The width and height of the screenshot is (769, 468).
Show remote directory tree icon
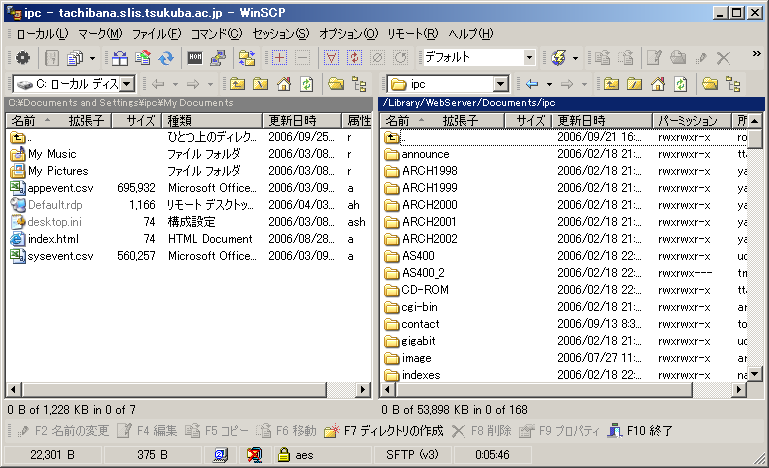coord(733,84)
